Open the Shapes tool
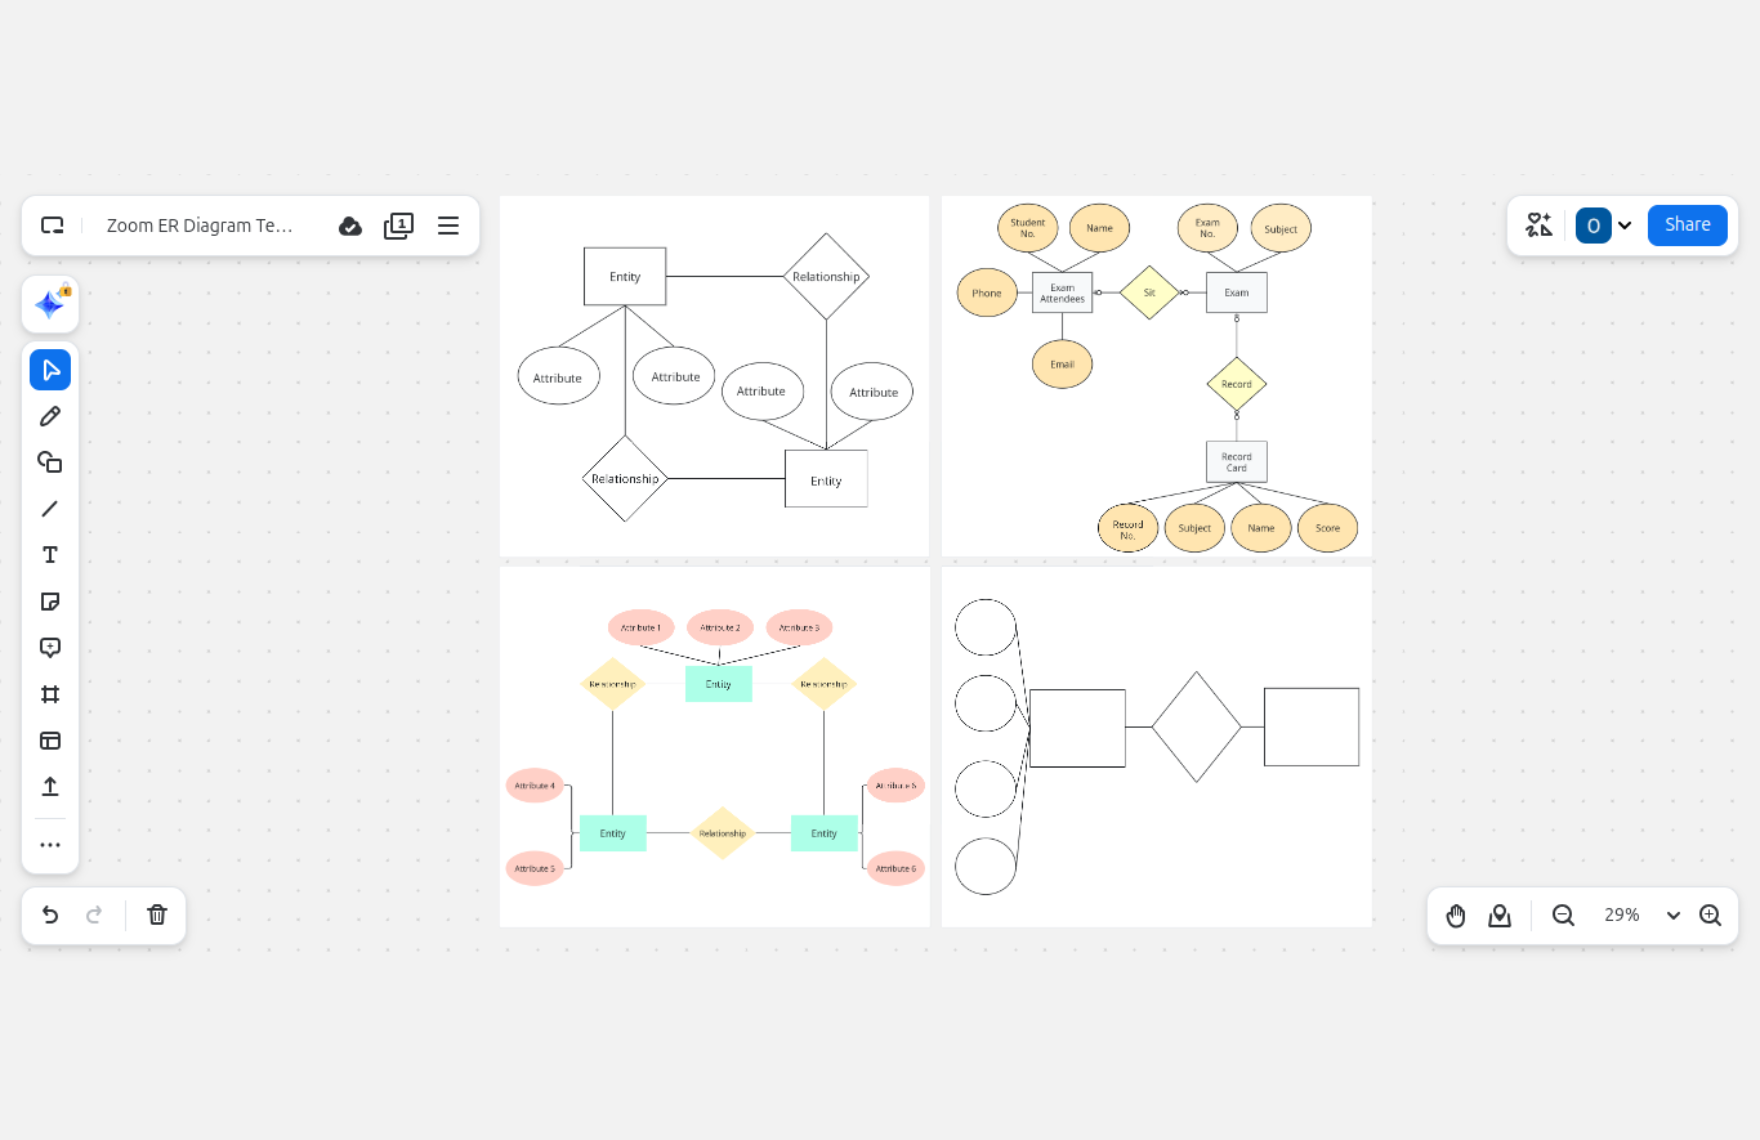 [x=50, y=462]
